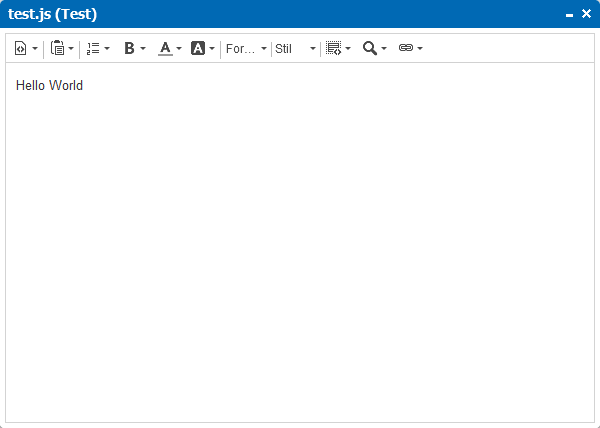Click the Show Blocks icon
The width and height of the screenshot is (600, 428).
(333, 48)
